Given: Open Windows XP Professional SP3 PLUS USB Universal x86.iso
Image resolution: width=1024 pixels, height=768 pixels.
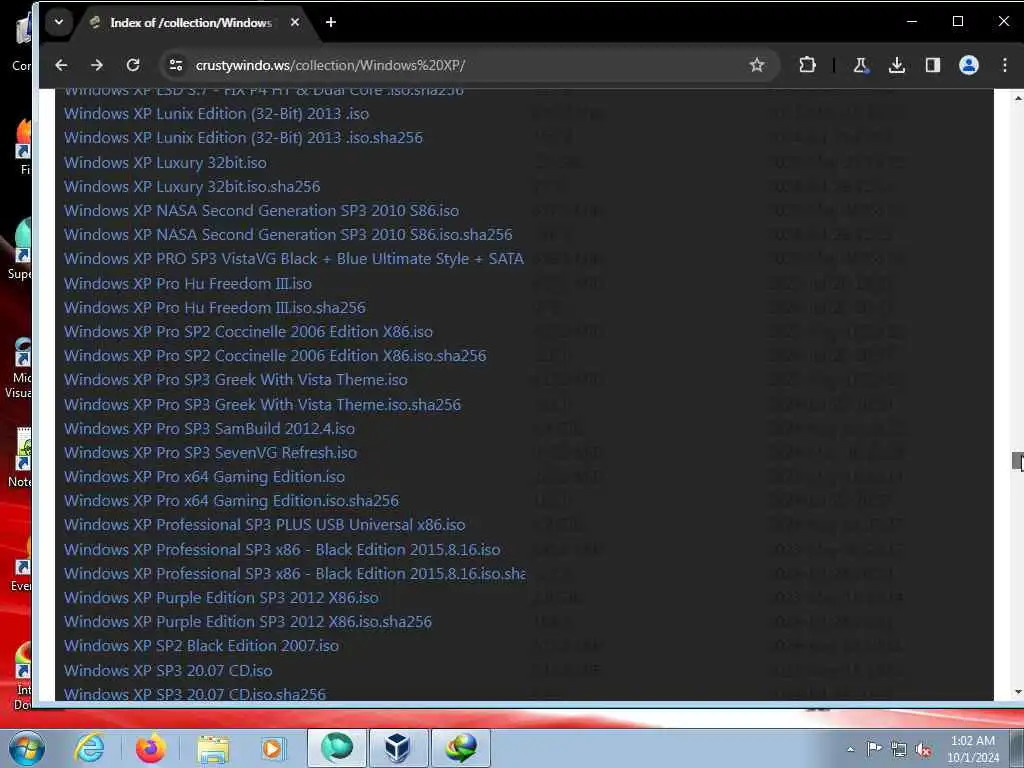Looking at the screenshot, I should (x=264, y=525).
